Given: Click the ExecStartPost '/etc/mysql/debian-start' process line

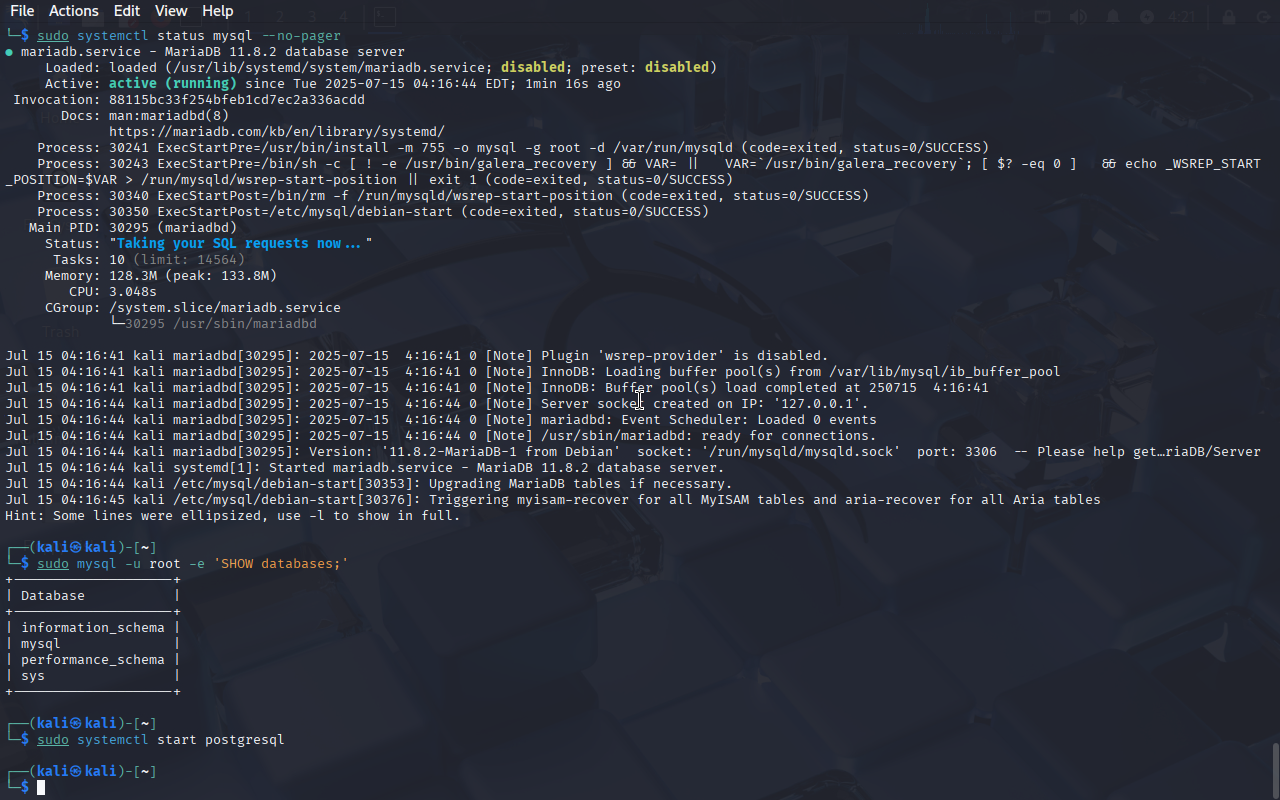Looking at the screenshot, I should 373,212.
